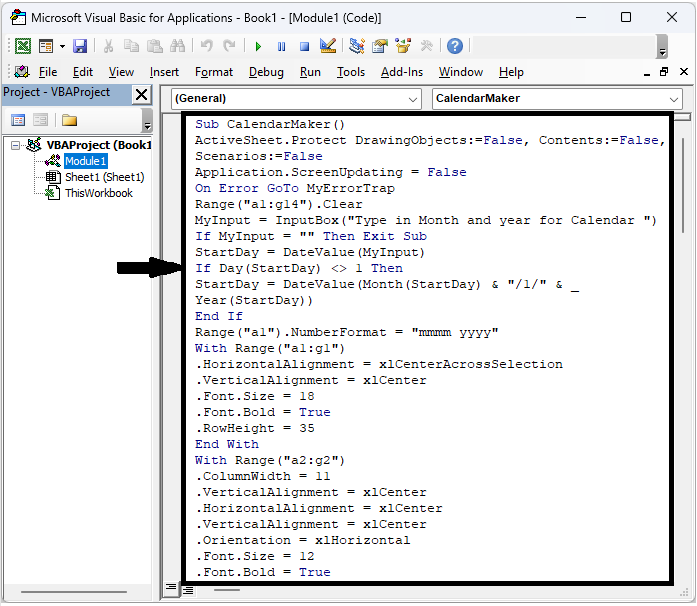Open the Add-Ins menu
The image size is (697, 606).
(402, 72)
